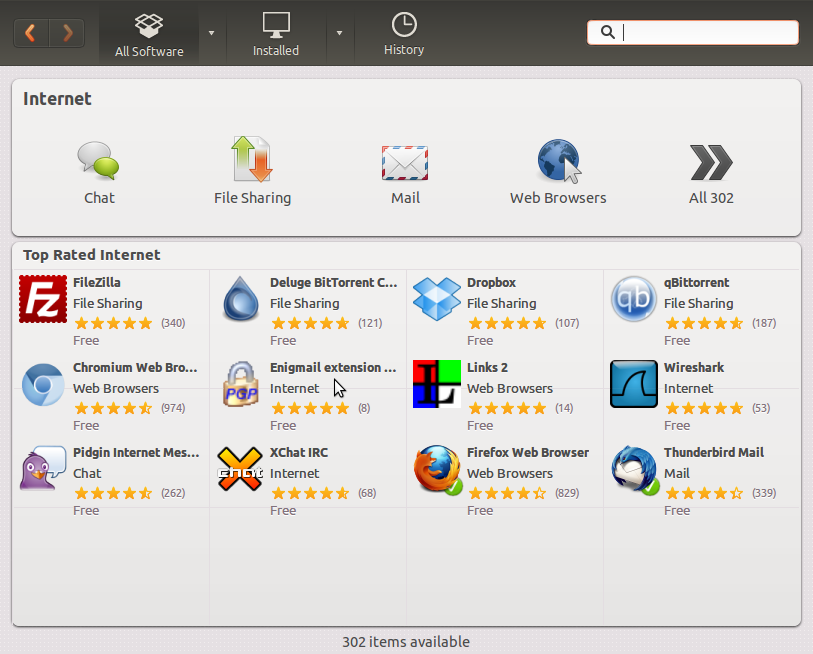Click the Wireshark app icon

(x=633, y=383)
